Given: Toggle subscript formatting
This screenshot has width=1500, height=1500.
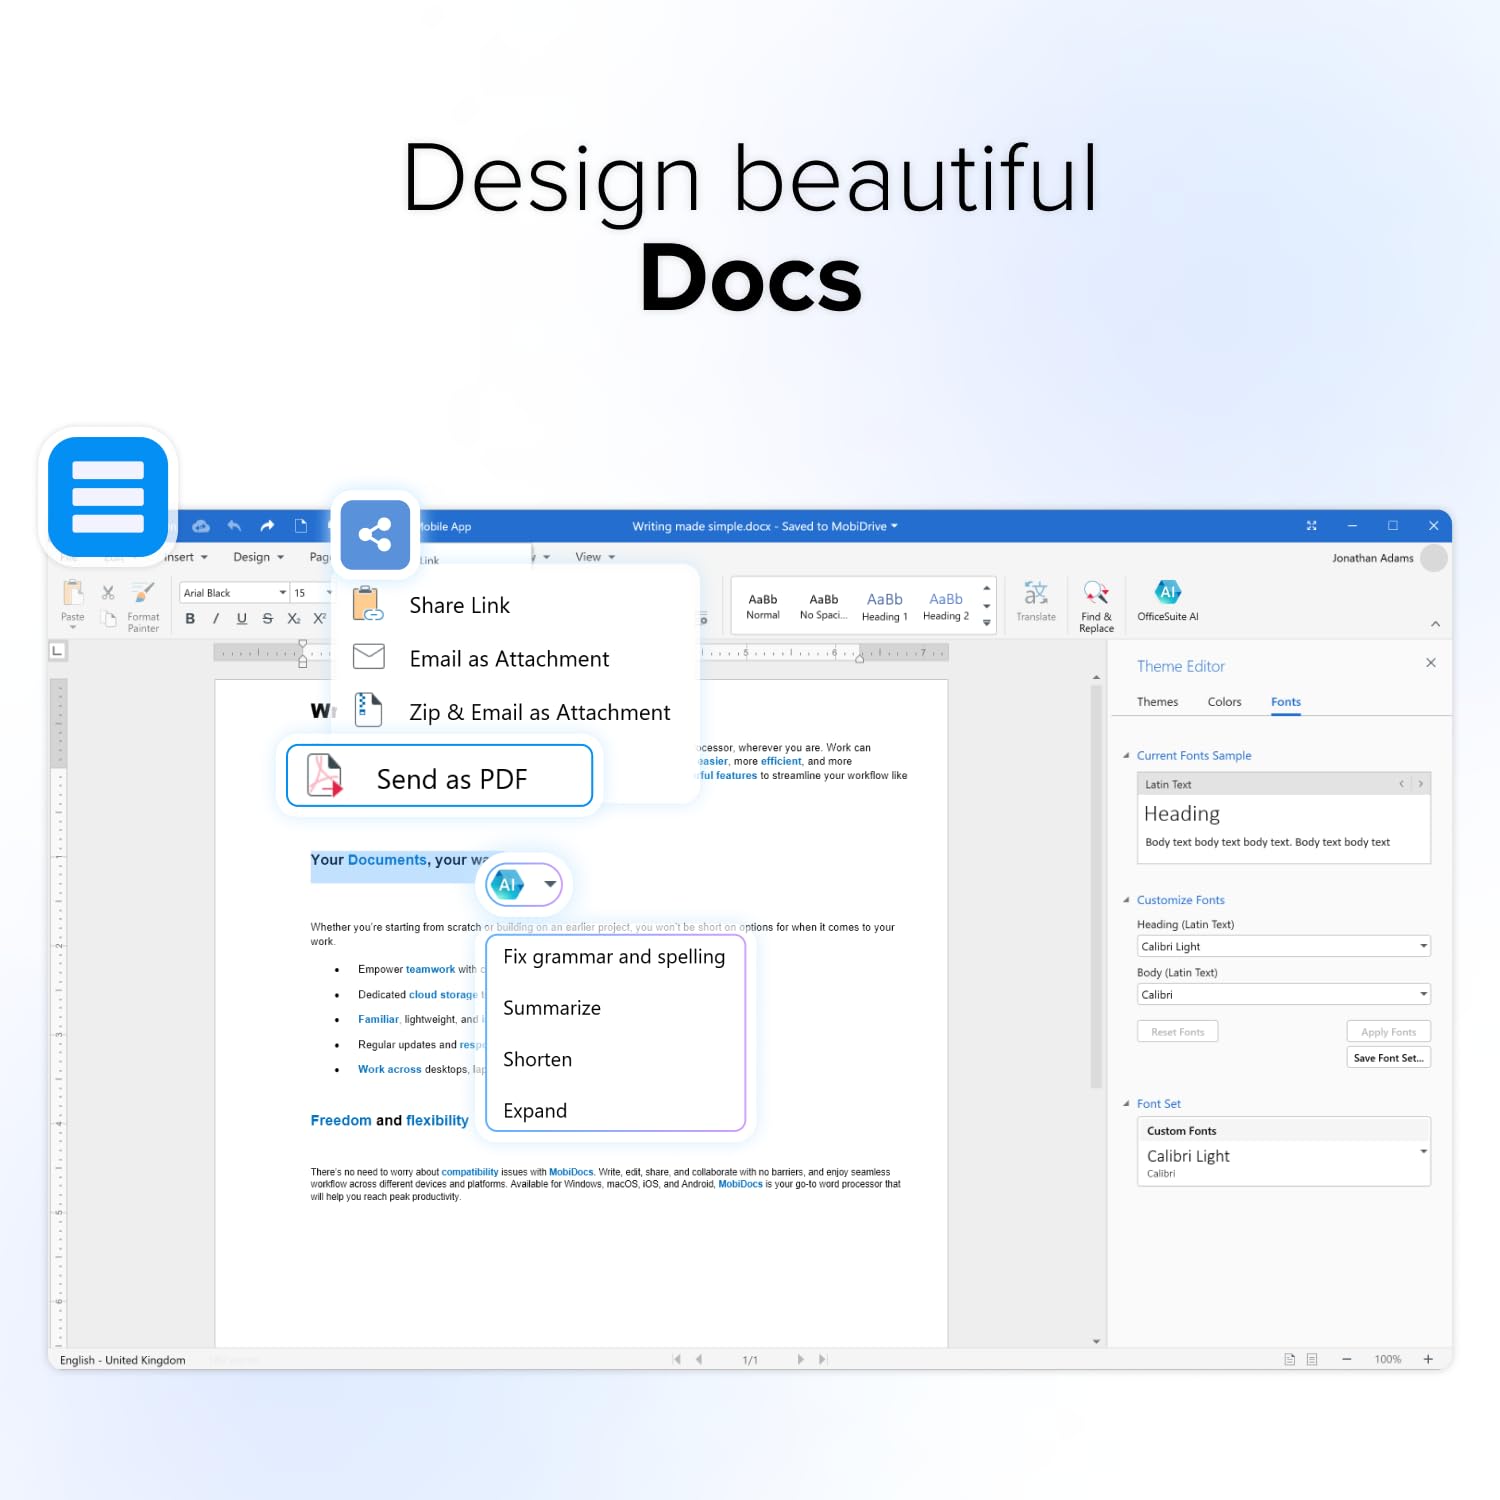Looking at the screenshot, I should (294, 619).
